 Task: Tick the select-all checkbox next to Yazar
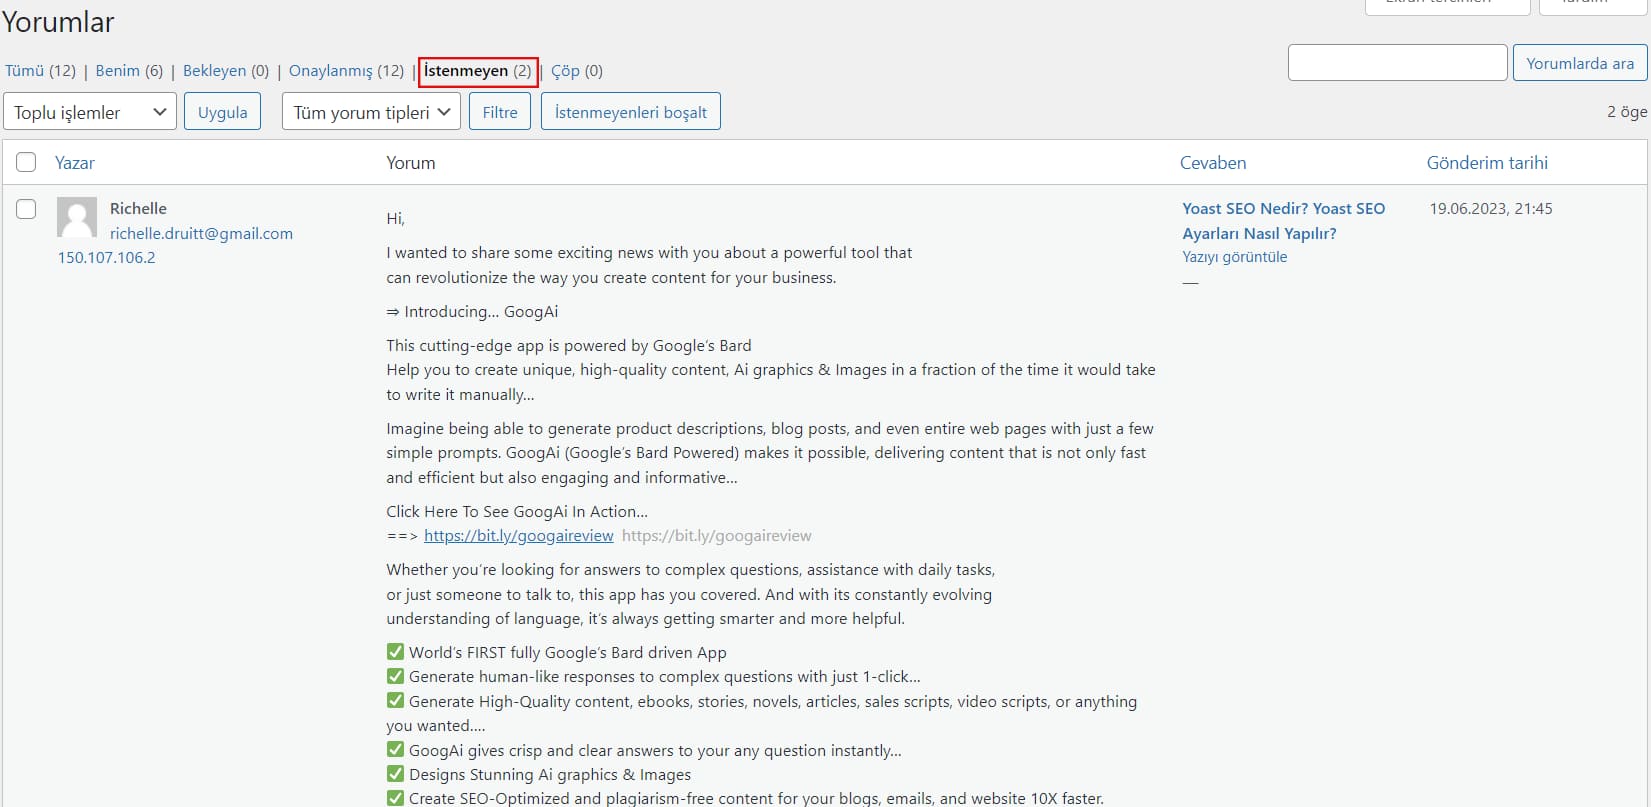(26, 162)
